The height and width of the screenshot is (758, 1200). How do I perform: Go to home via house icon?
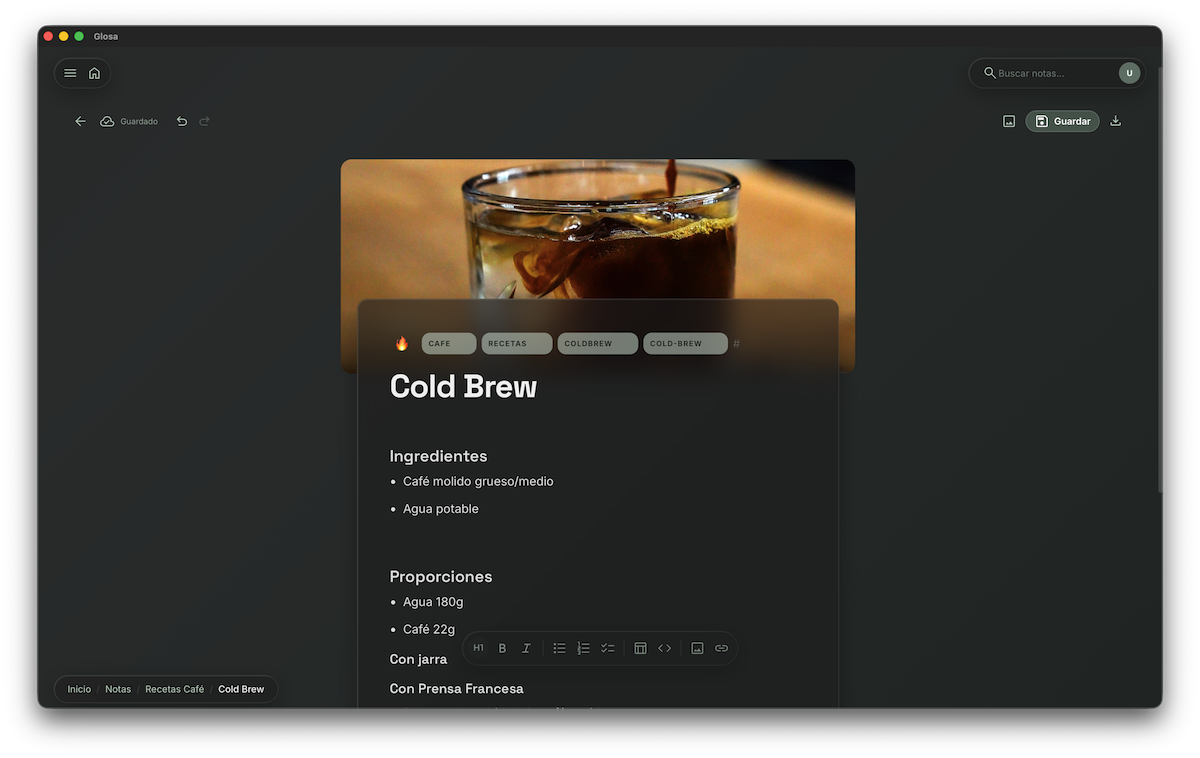click(94, 73)
